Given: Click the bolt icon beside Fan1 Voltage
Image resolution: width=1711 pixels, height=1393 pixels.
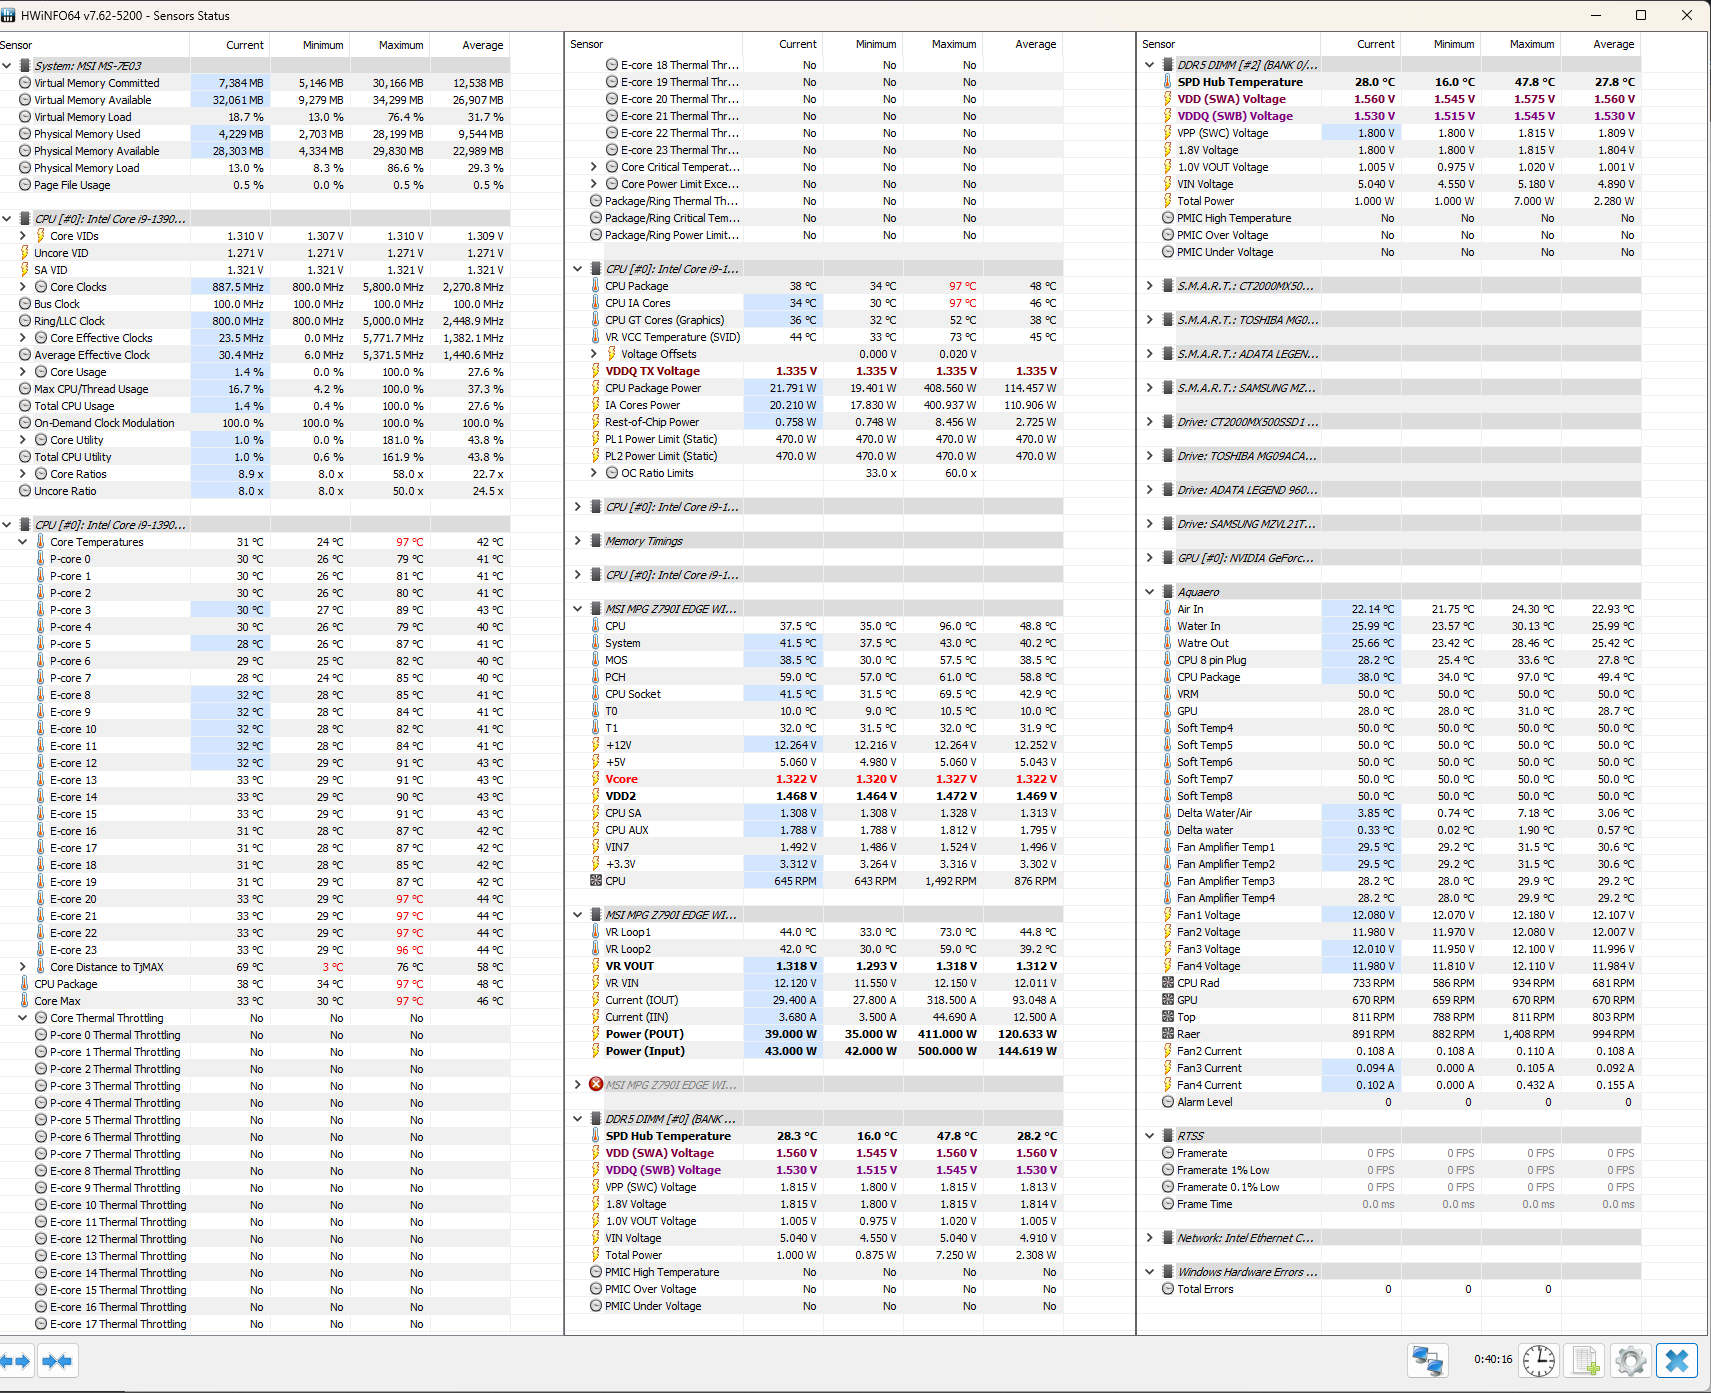Looking at the screenshot, I should click(x=1167, y=915).
